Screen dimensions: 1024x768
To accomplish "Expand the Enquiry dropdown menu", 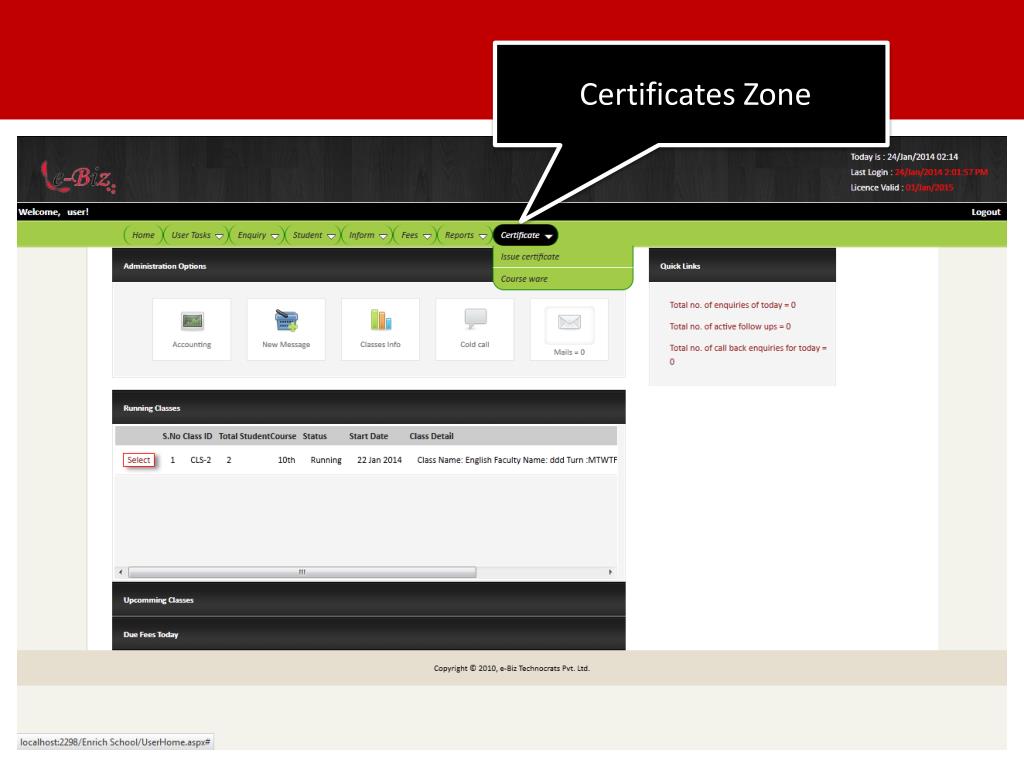I will [257, 235].
